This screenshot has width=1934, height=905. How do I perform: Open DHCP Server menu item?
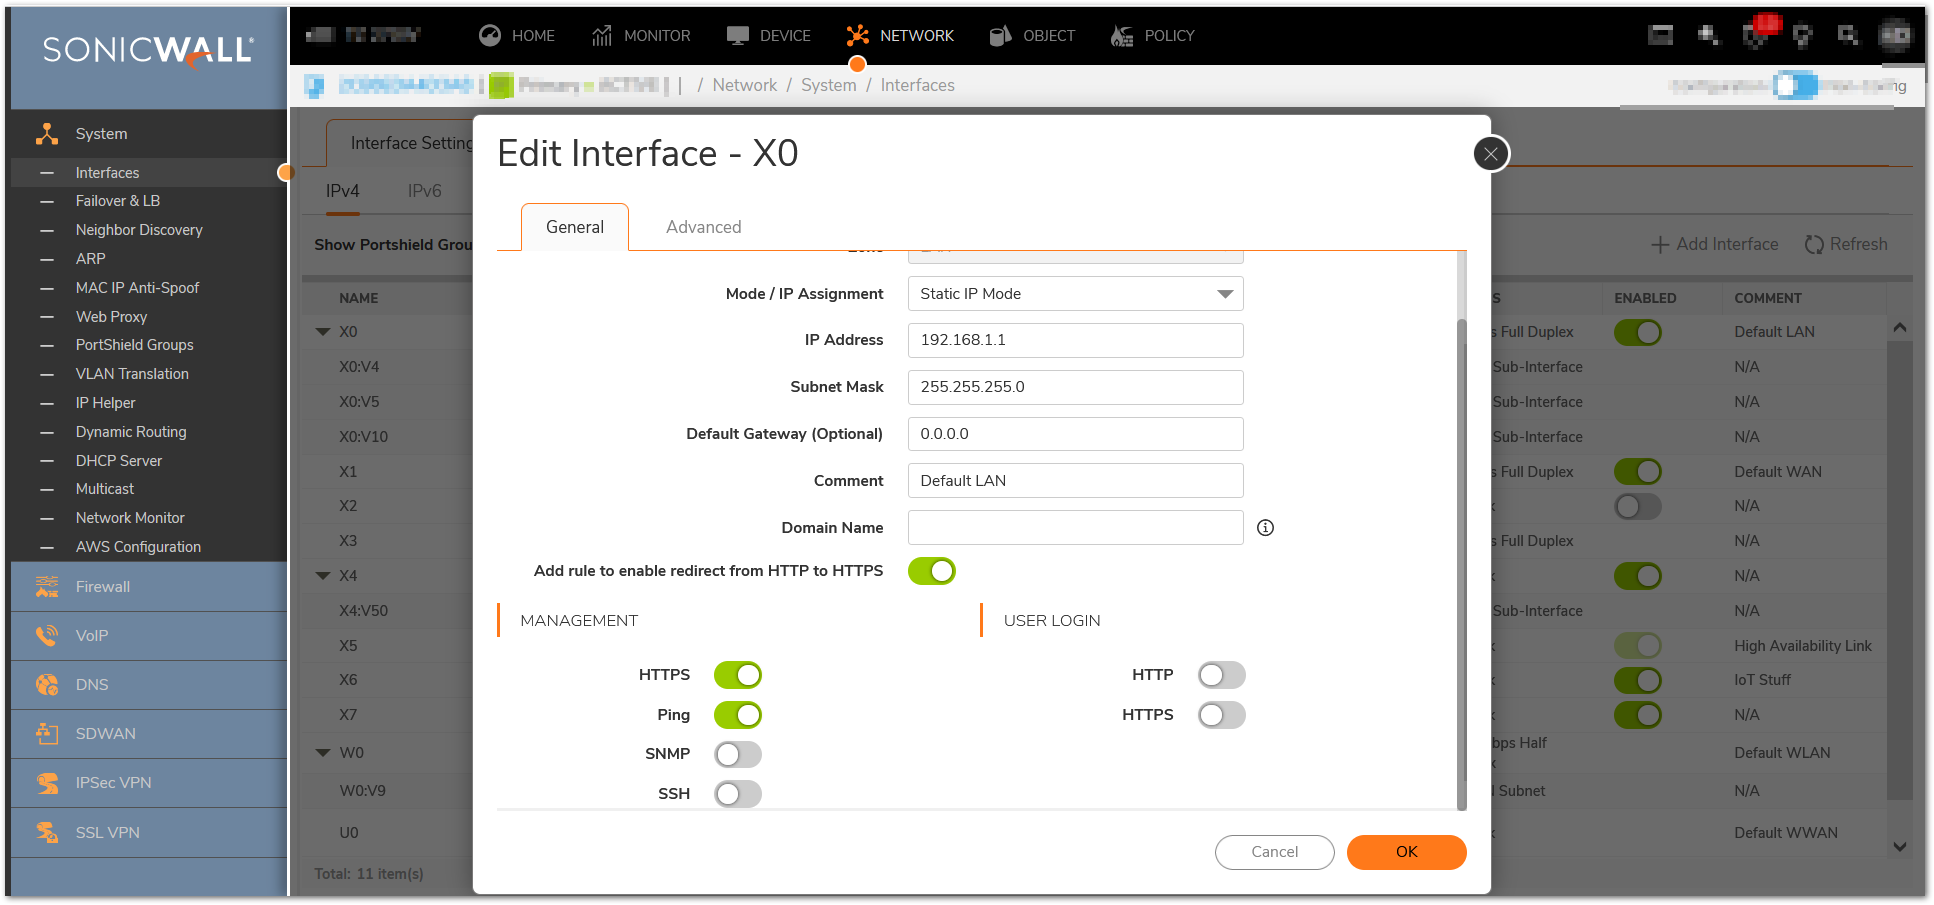click(119, 461)
